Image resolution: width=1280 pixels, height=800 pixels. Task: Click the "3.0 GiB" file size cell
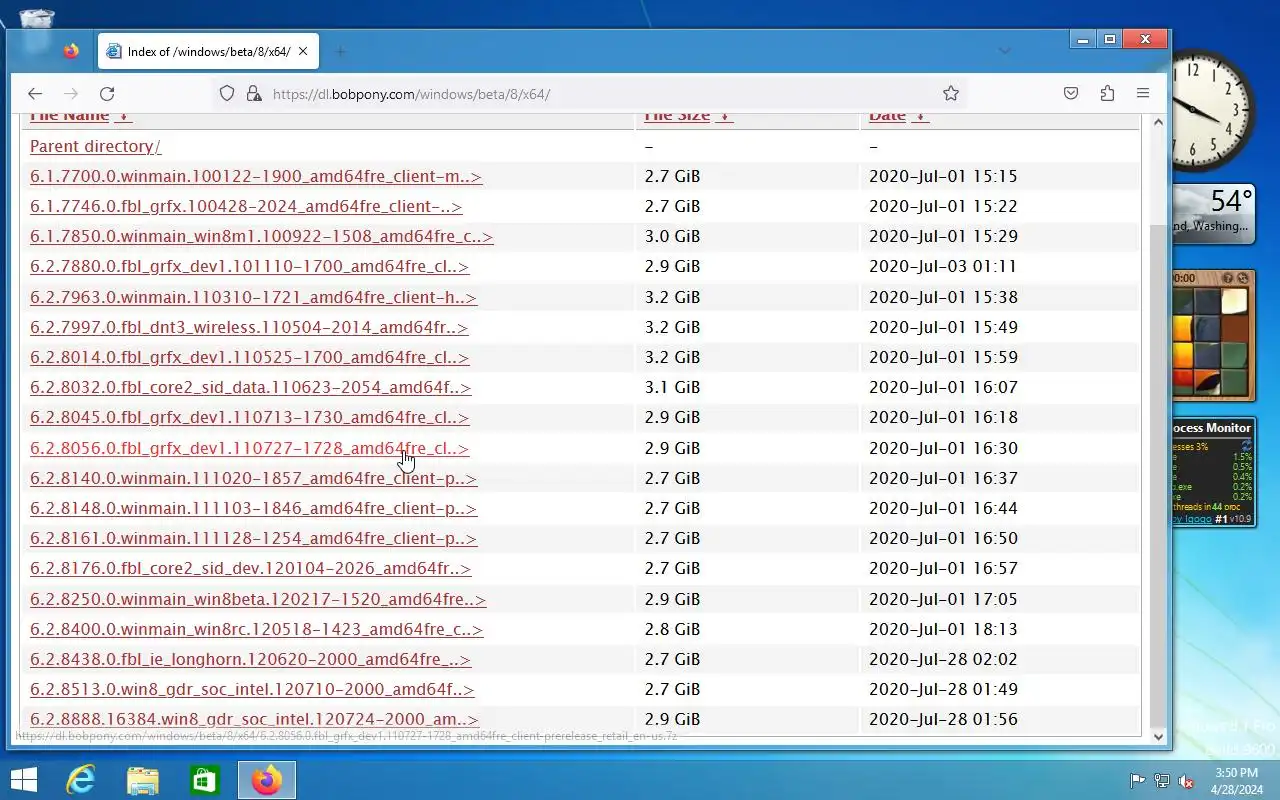click(x=672, y=236)
